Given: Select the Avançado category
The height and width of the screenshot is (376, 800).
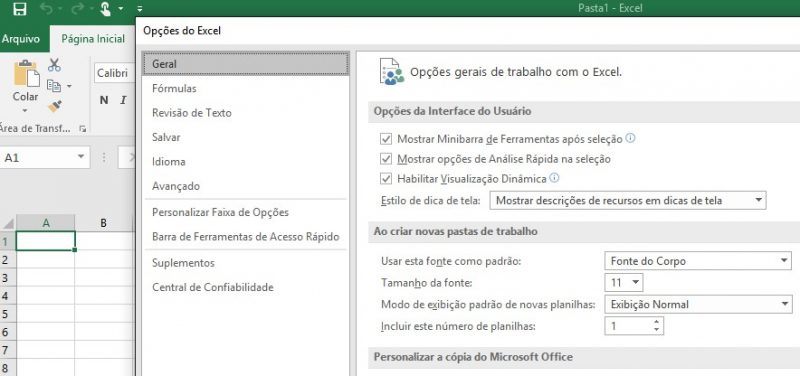Looking at the screenshot, I should 246,186.
